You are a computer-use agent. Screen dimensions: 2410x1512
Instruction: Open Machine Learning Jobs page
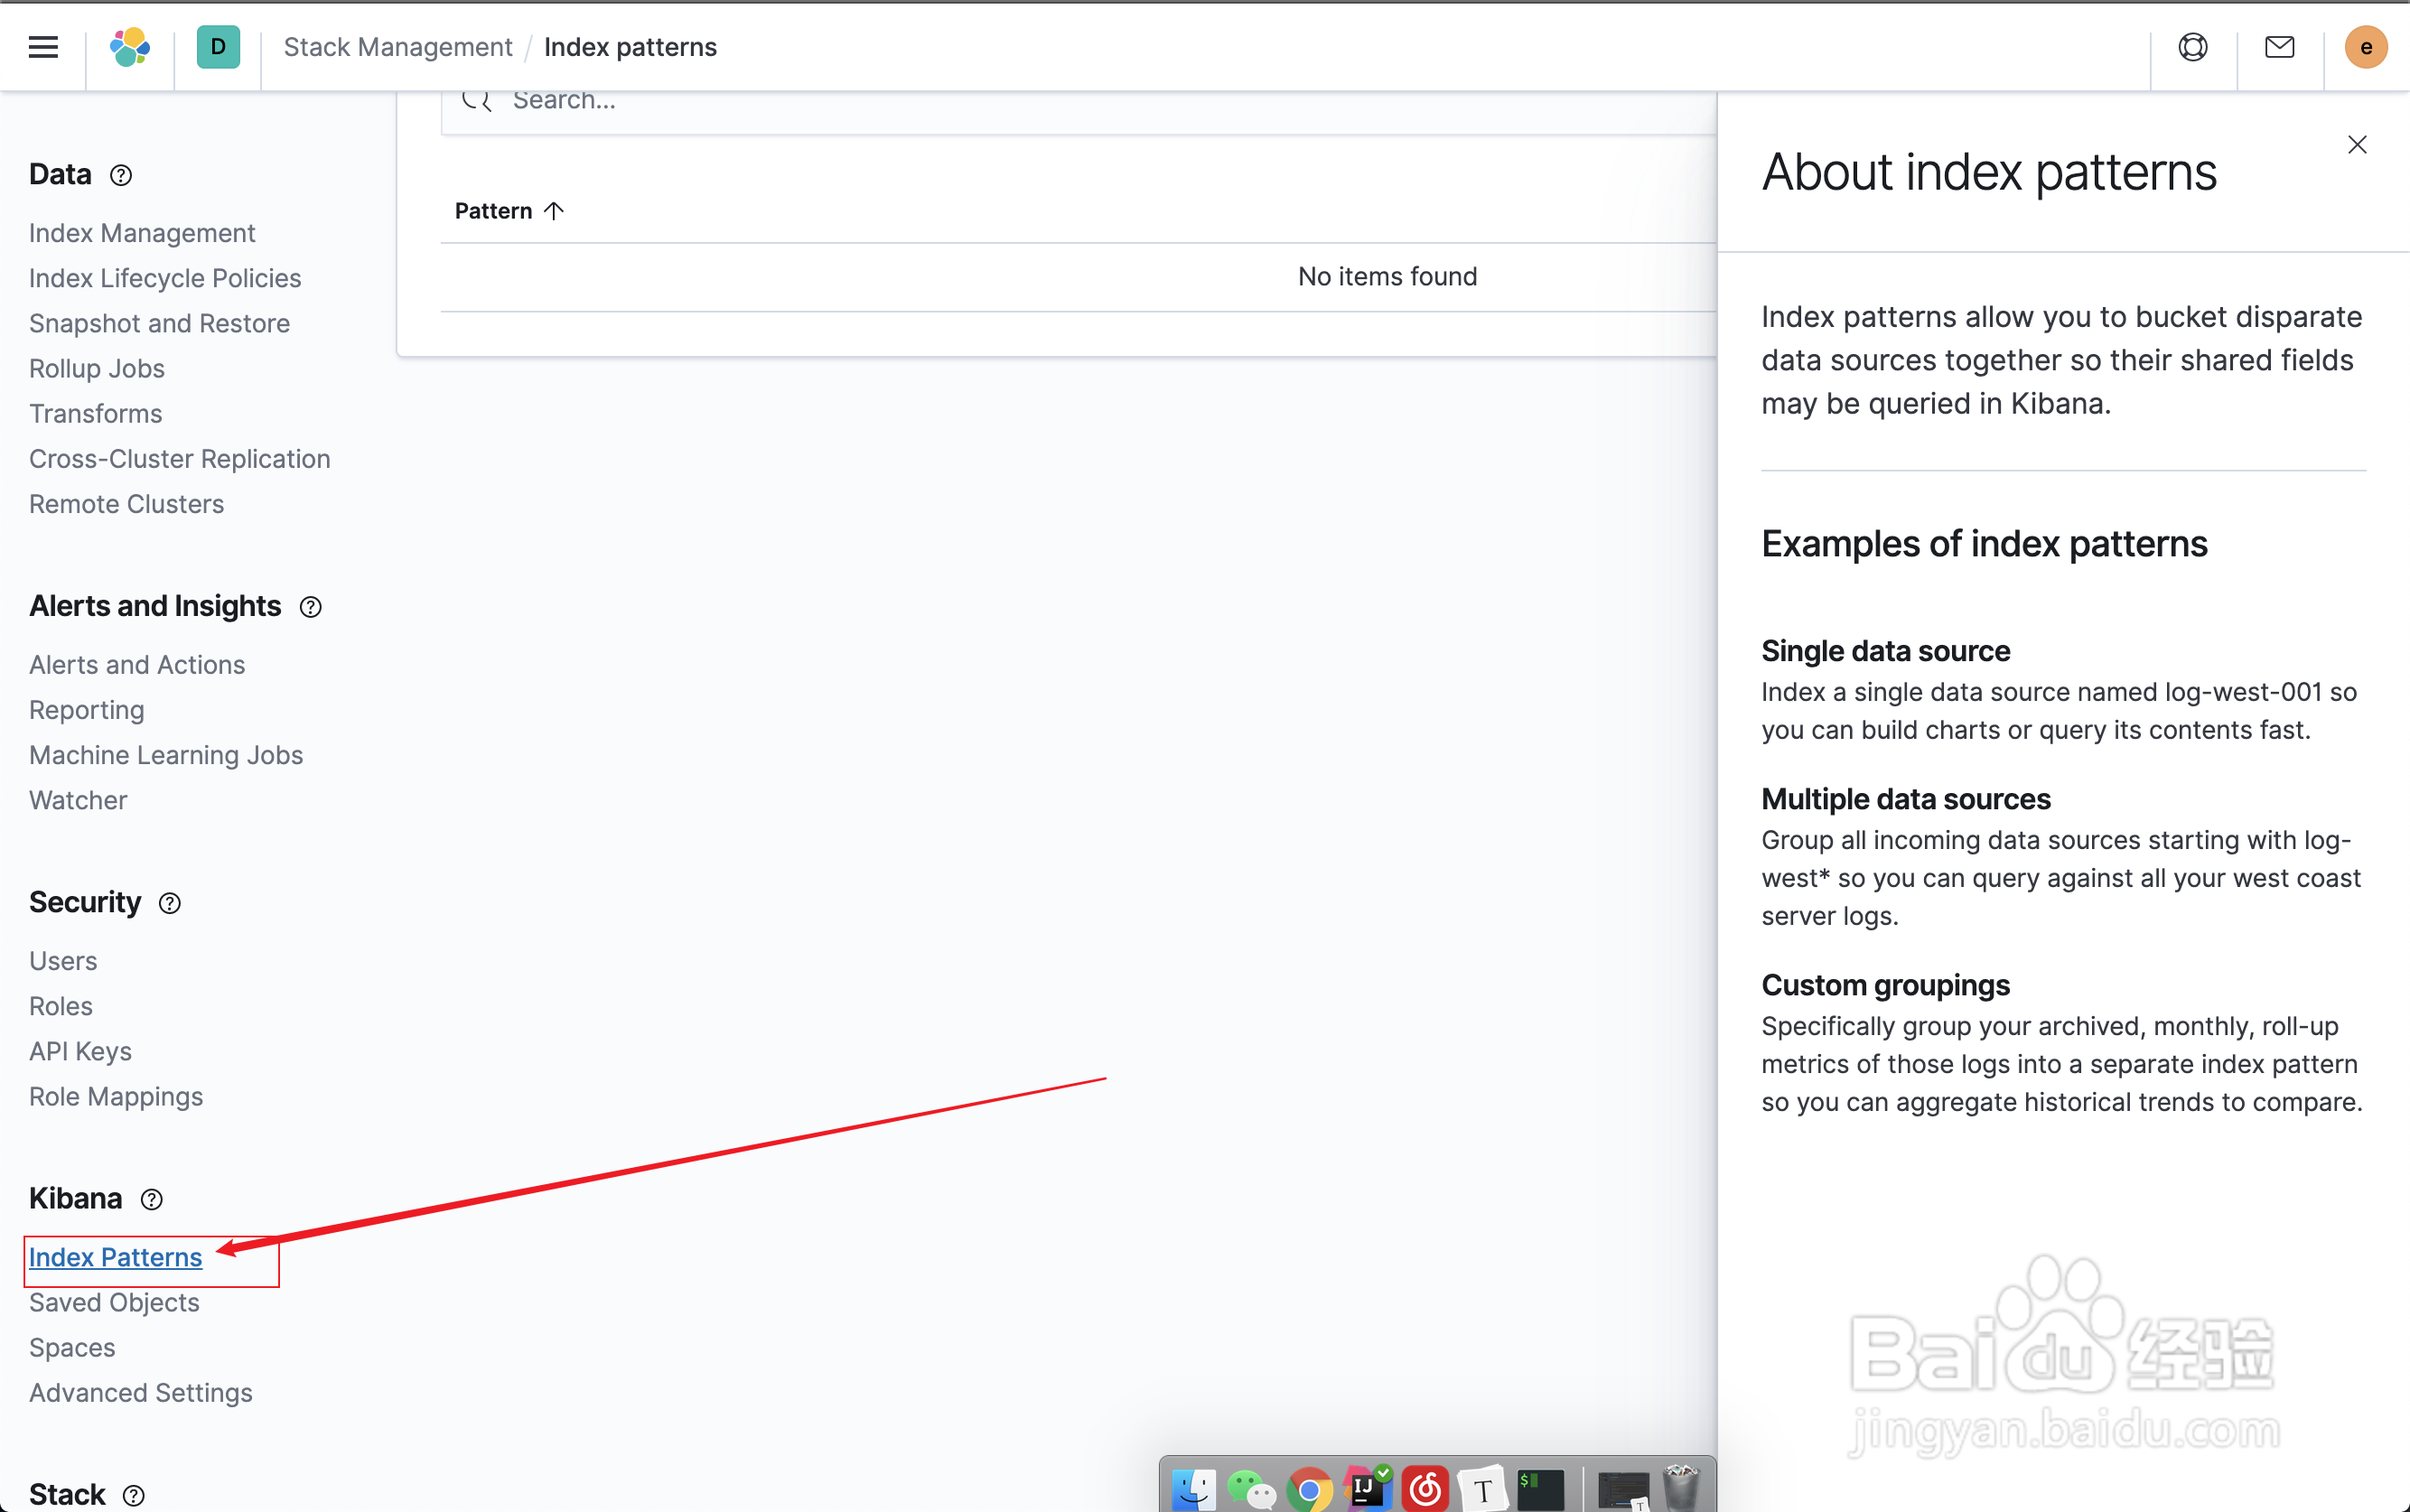(x=166, y=755)
